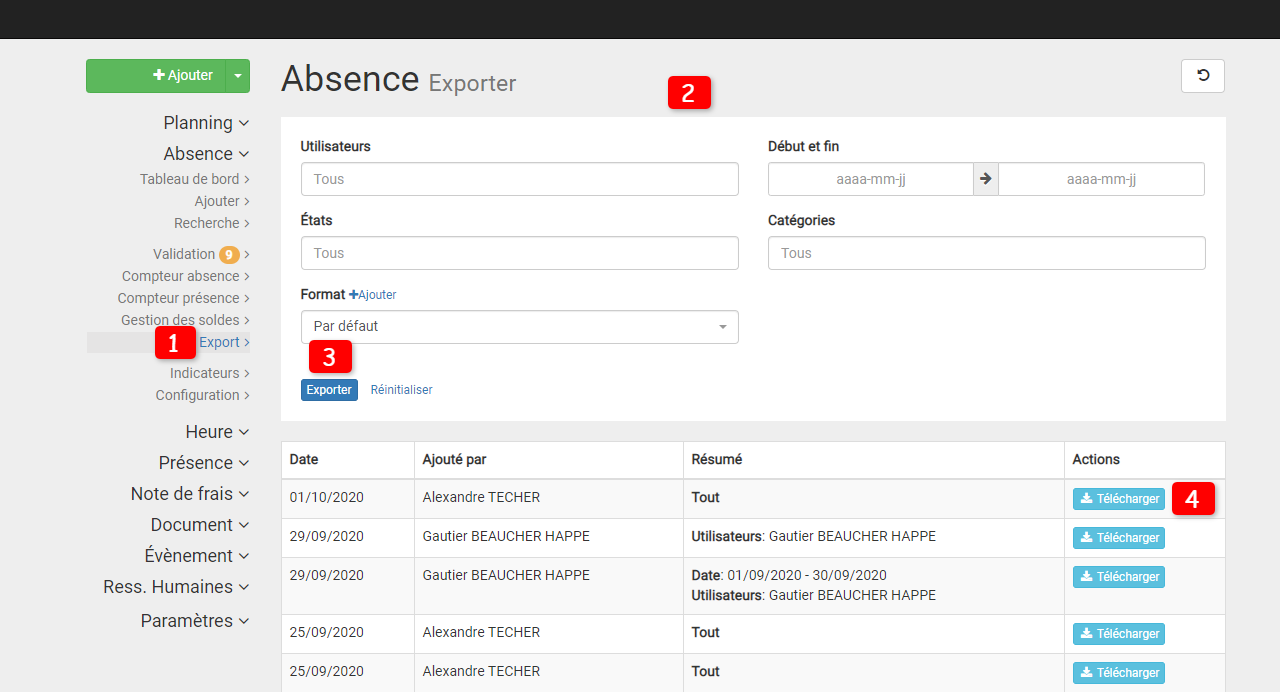
Task: Expand the Paramètres menu
Action: click(195, 620)
